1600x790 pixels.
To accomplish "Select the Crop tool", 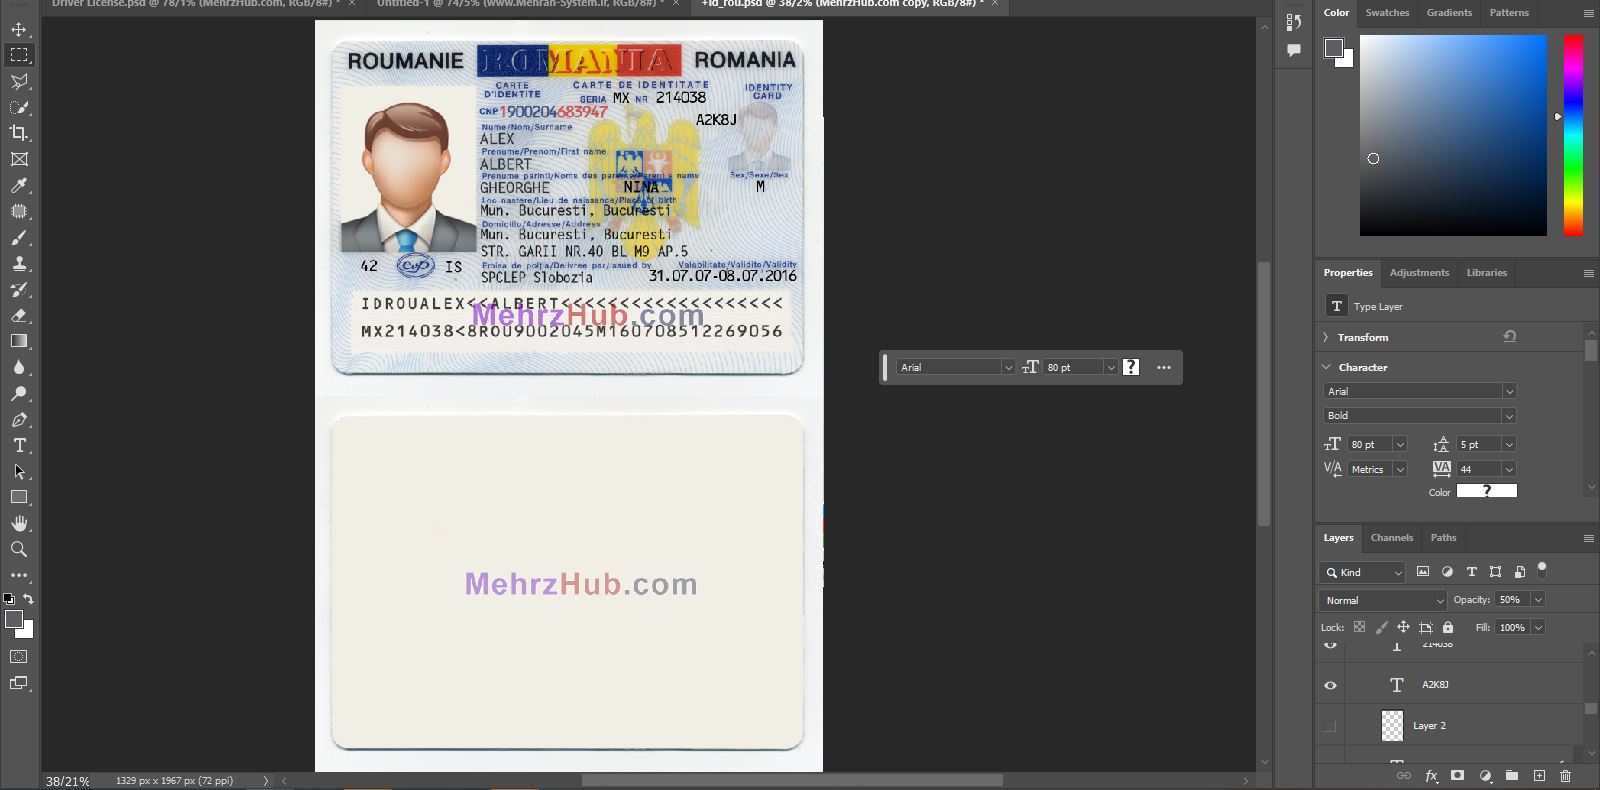I will coord(19,133).
